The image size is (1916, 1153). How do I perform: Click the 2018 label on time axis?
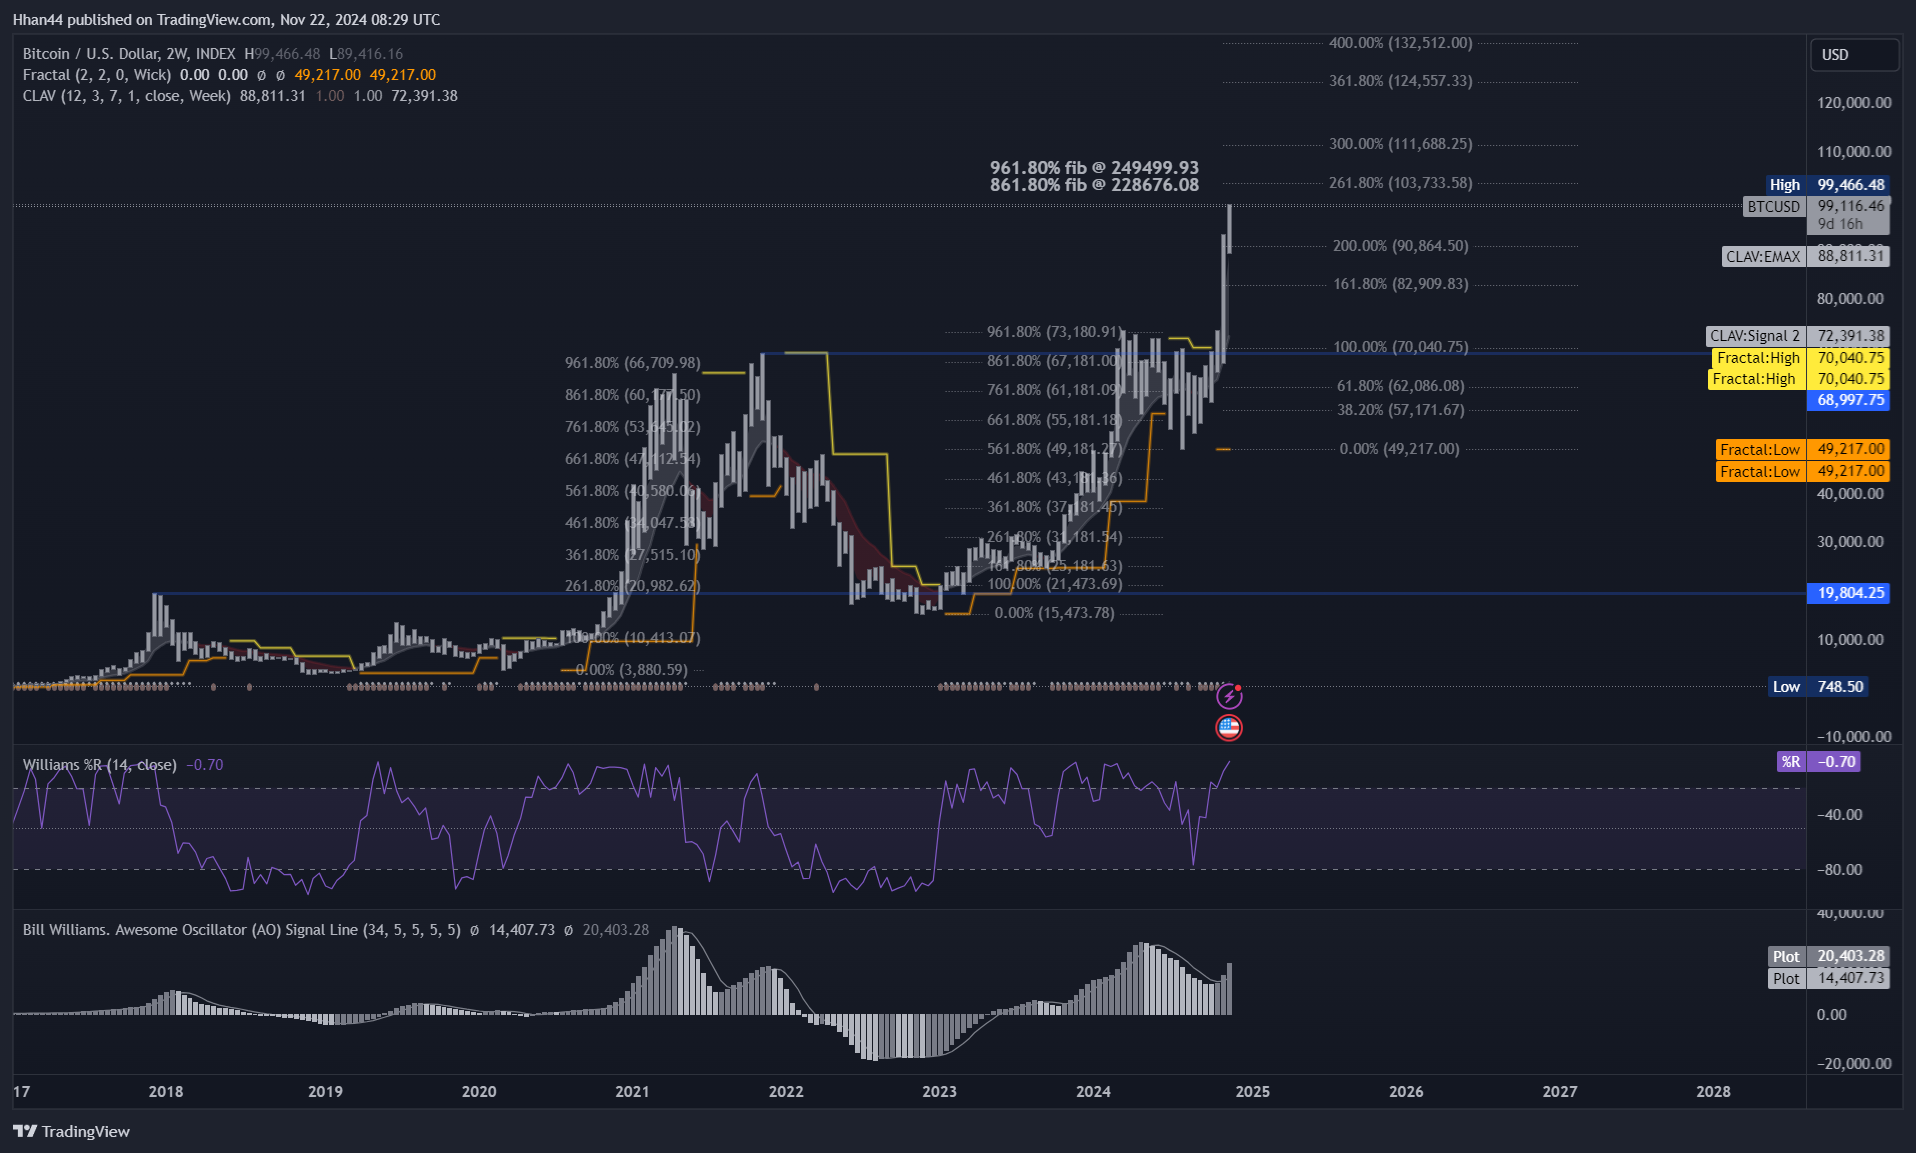coord(166,1092)
